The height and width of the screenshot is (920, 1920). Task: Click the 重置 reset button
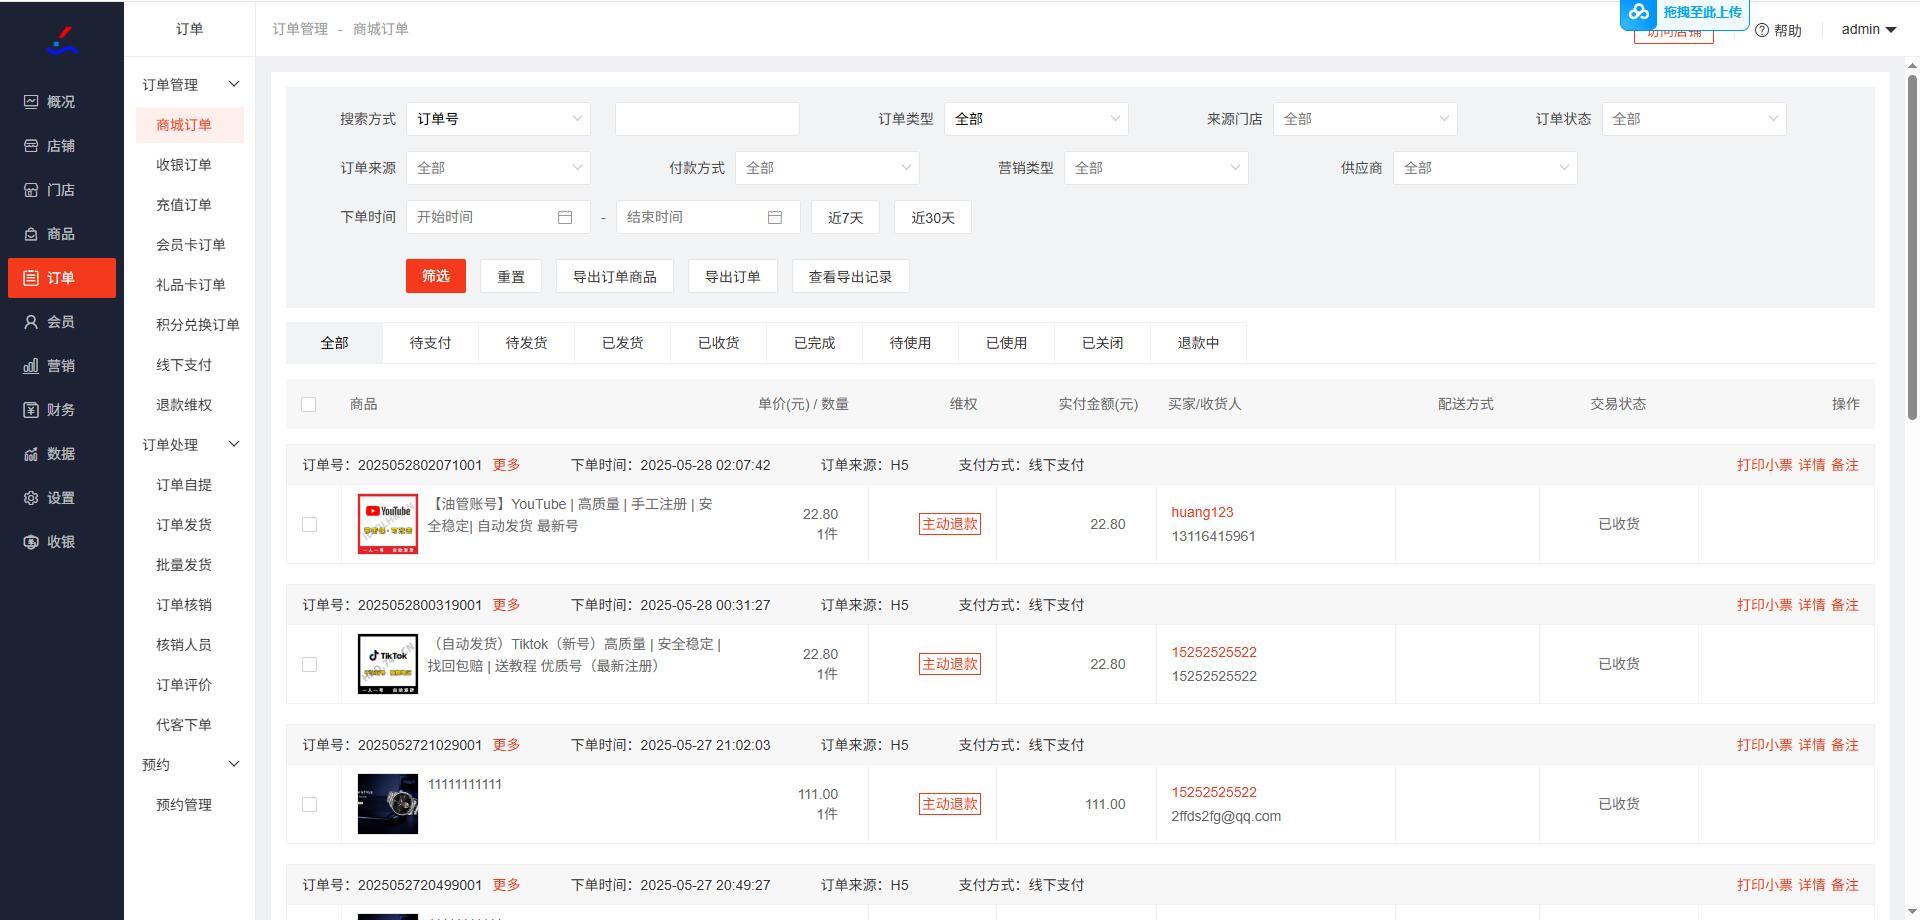pyautogui.click(x=511, y=277)
